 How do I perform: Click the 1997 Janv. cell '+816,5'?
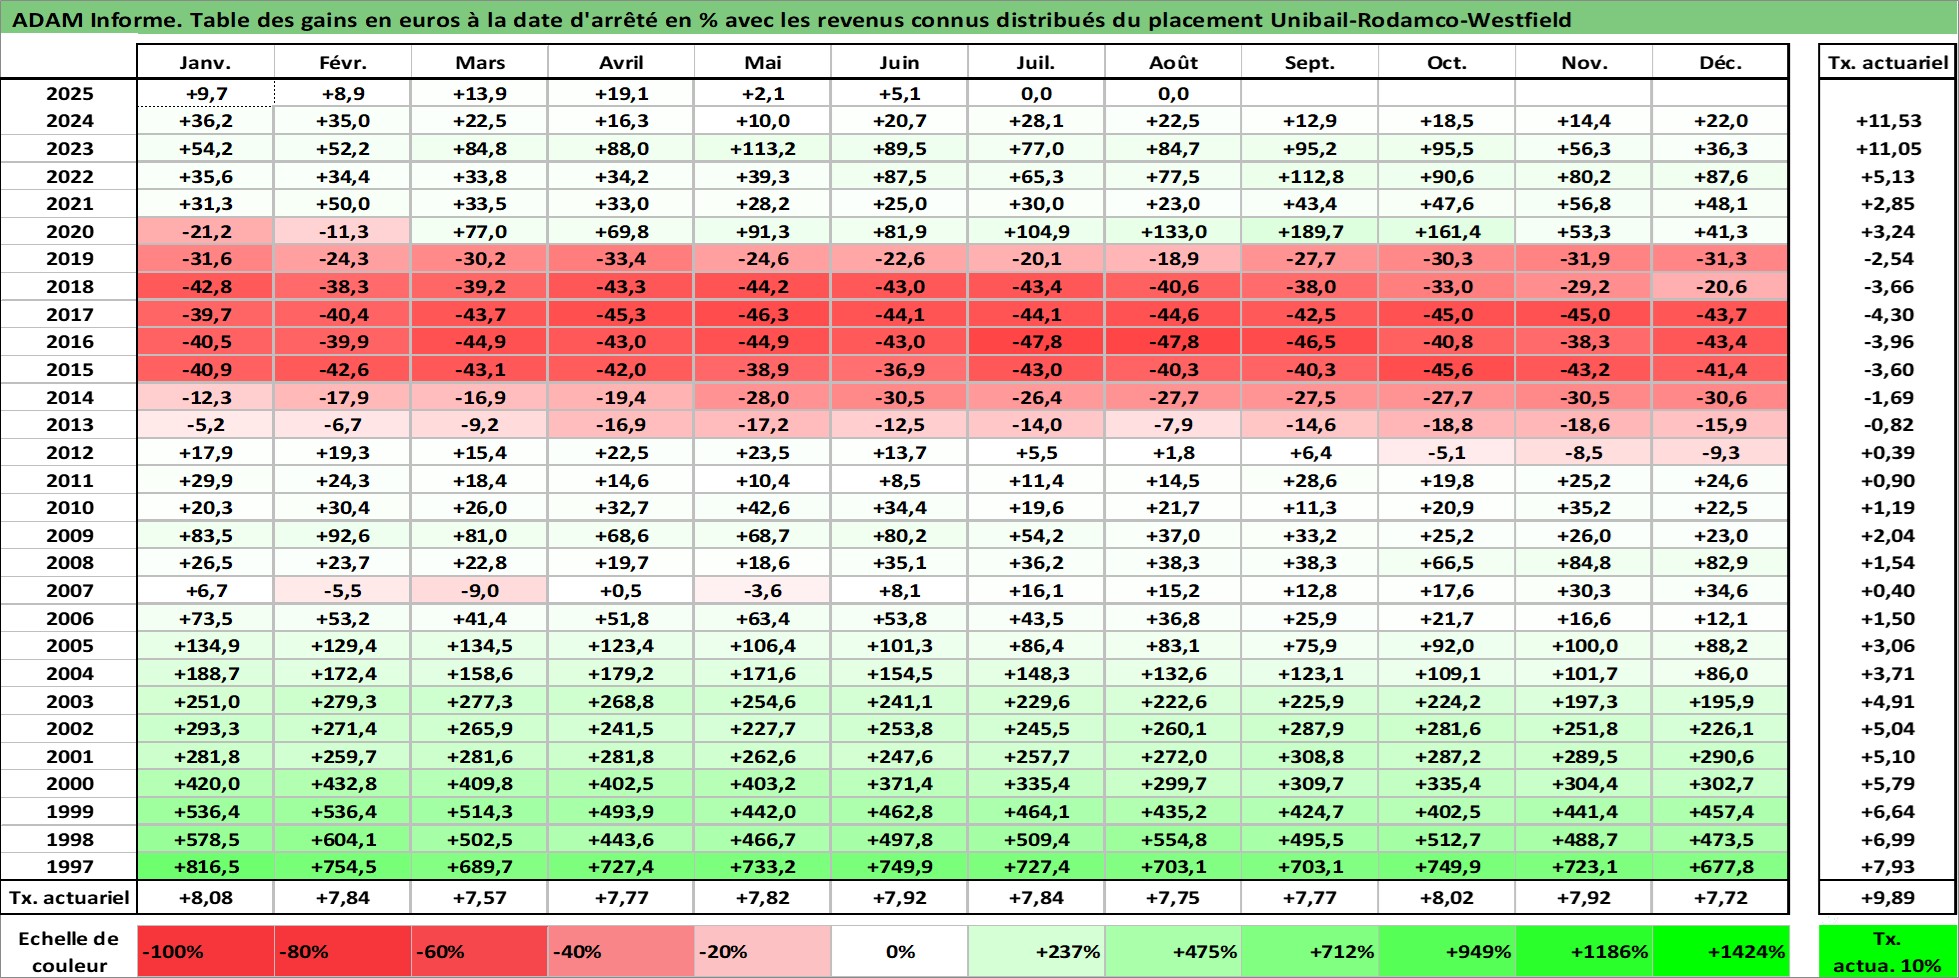pyautogui.click(x=206, y=866)
